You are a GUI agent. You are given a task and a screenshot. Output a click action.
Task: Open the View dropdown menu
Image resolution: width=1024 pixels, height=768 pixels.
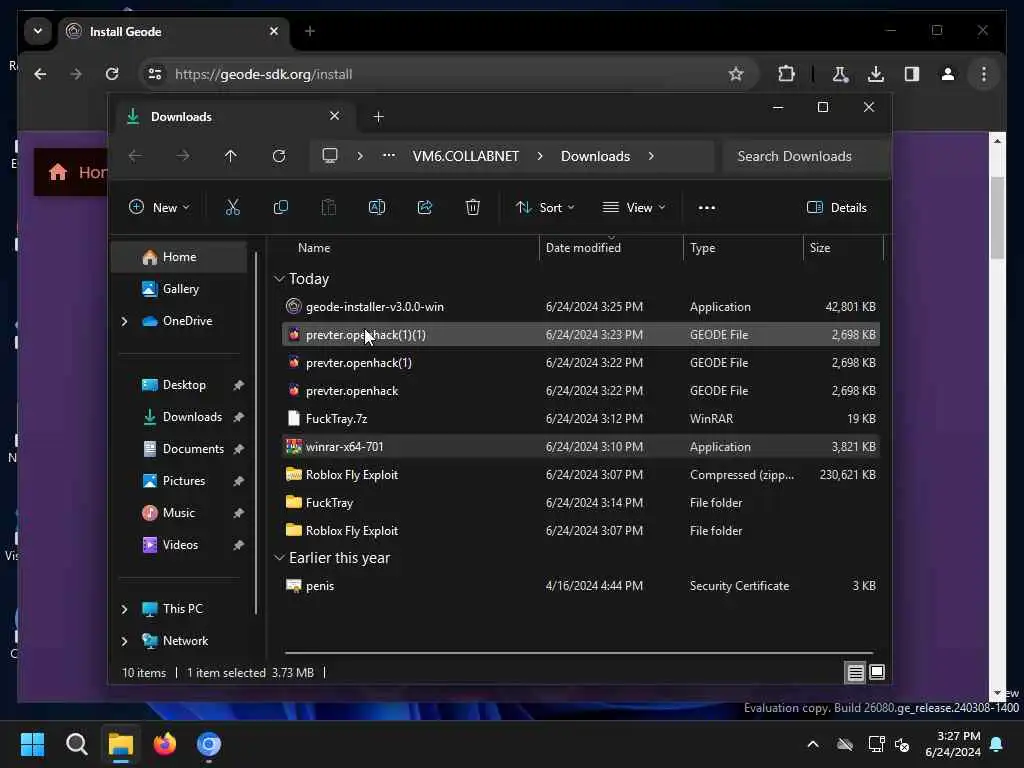coord(633,208)
